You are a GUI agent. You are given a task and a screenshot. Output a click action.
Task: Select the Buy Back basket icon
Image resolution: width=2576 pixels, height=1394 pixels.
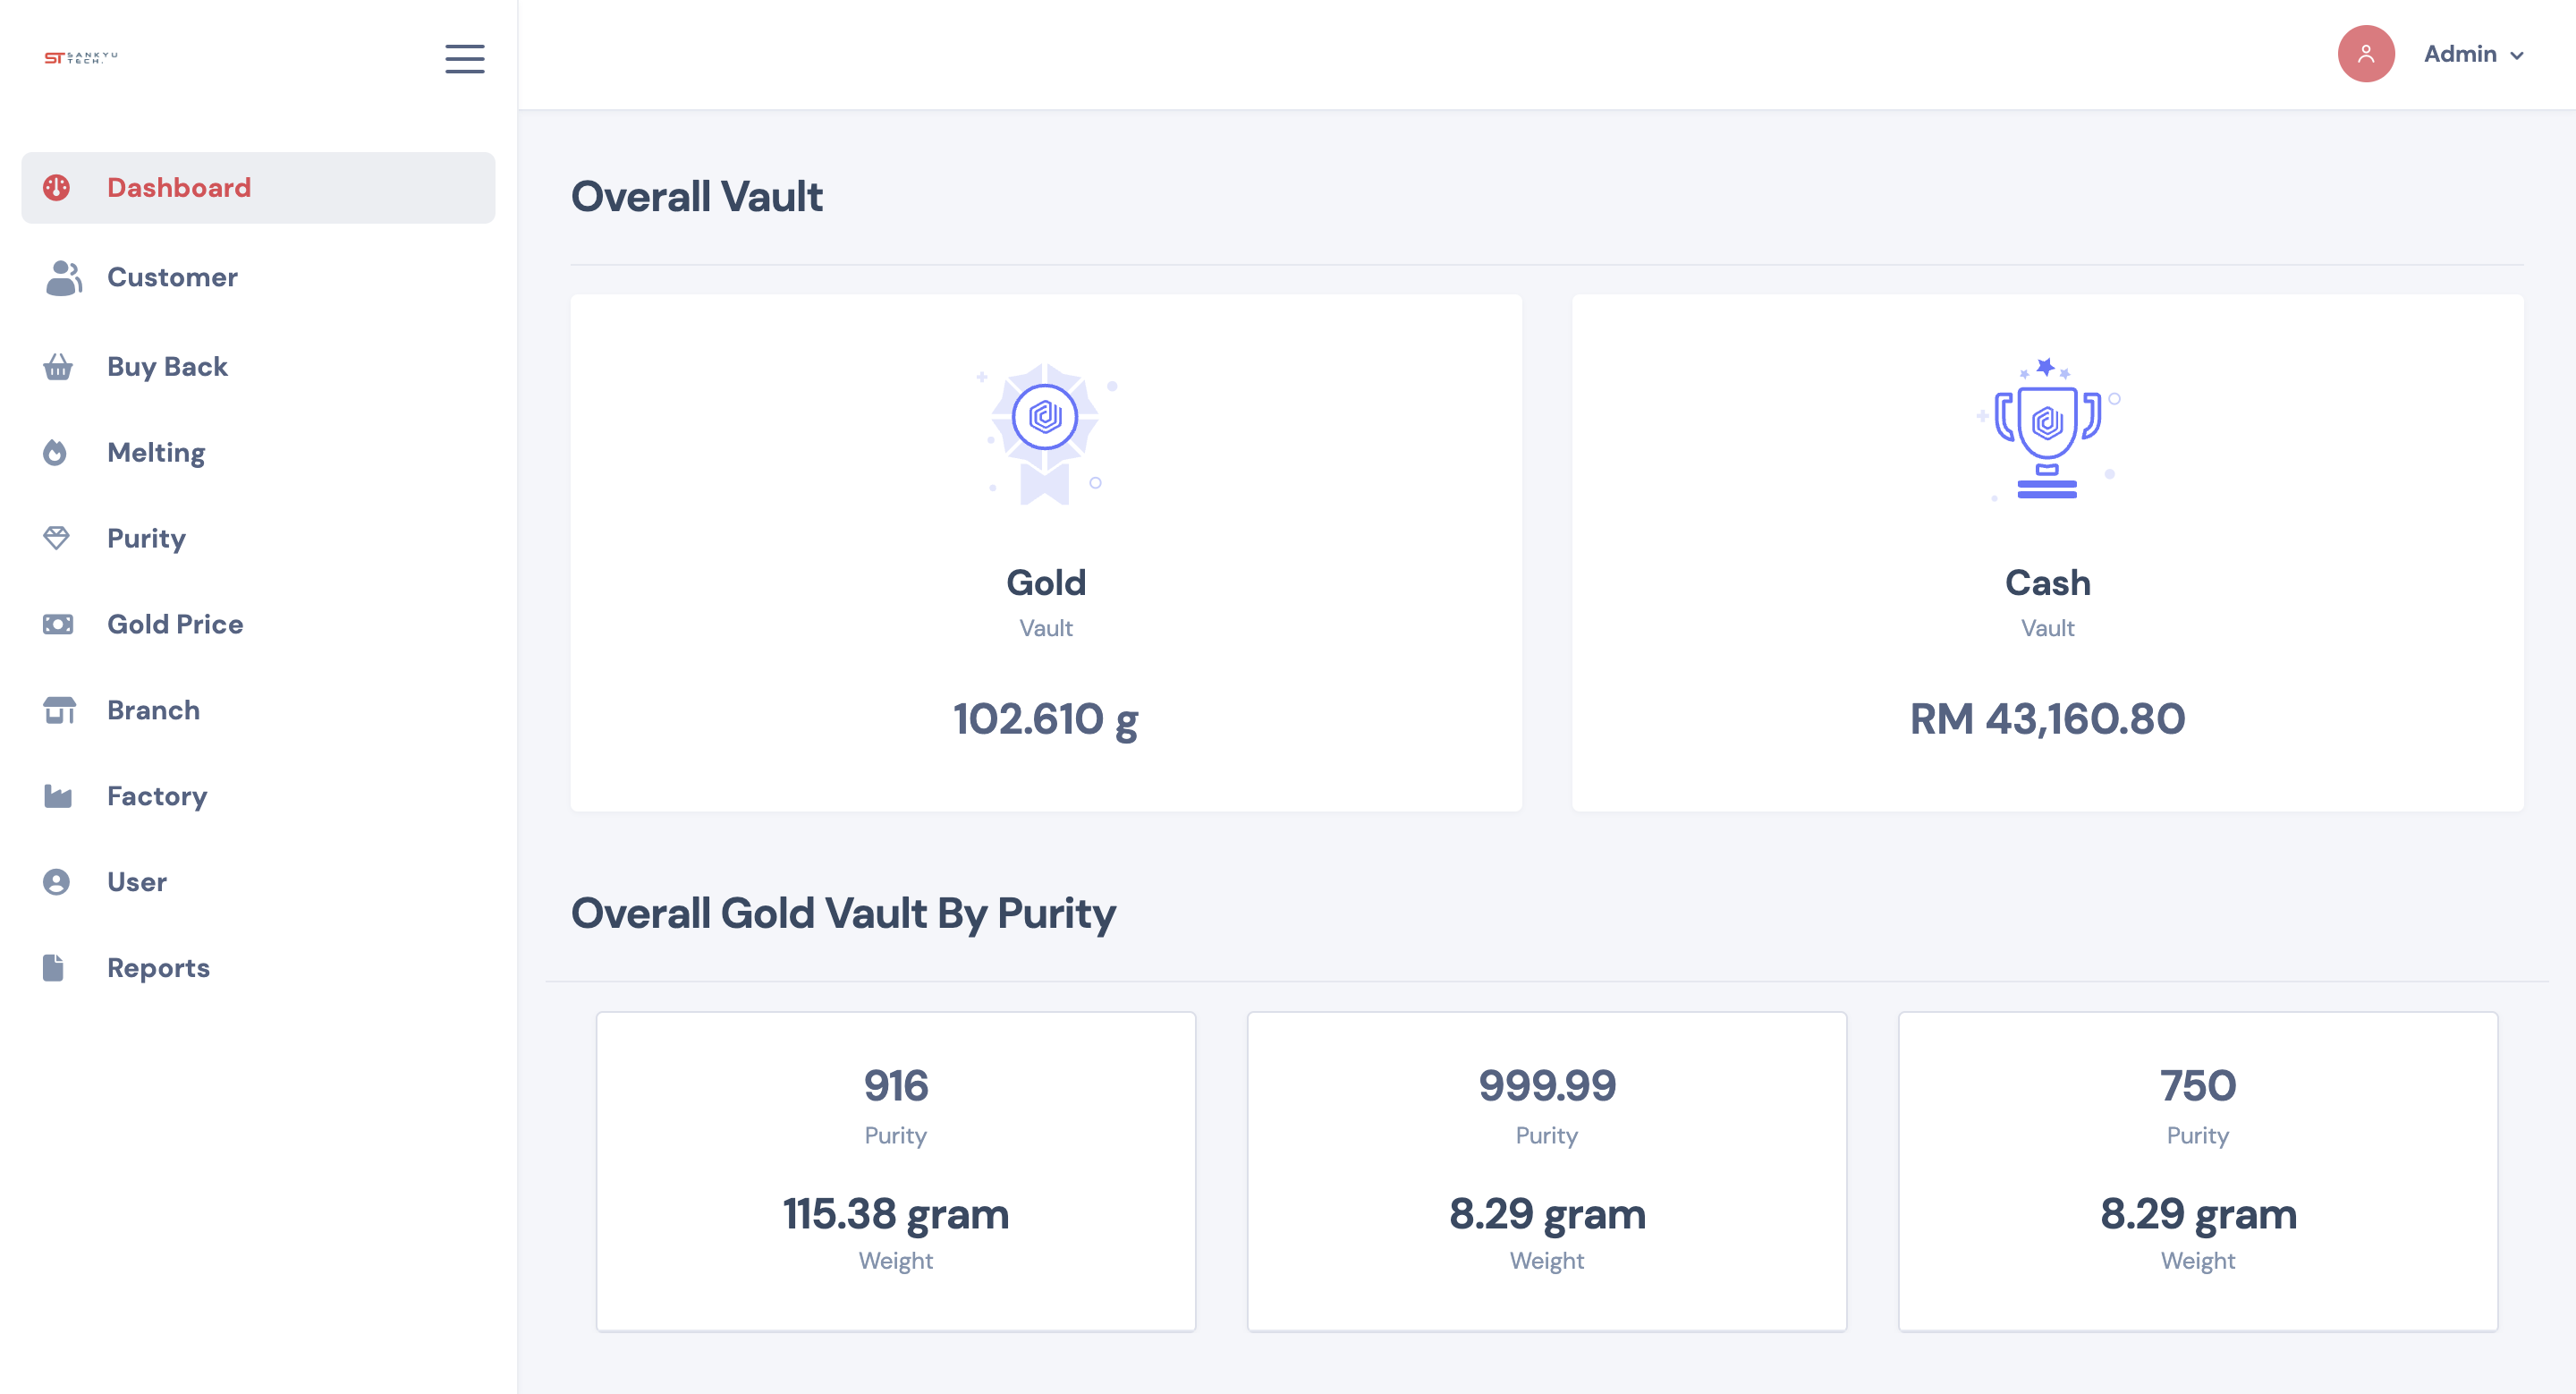click(58, 366)
